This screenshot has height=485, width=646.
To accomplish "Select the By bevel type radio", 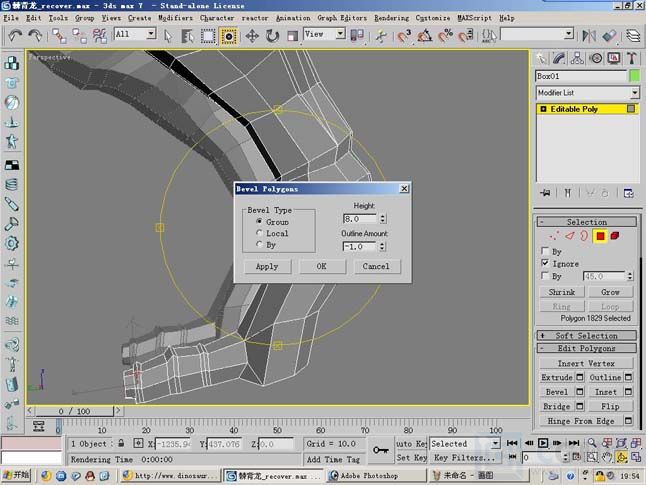I will coord(260,245).
